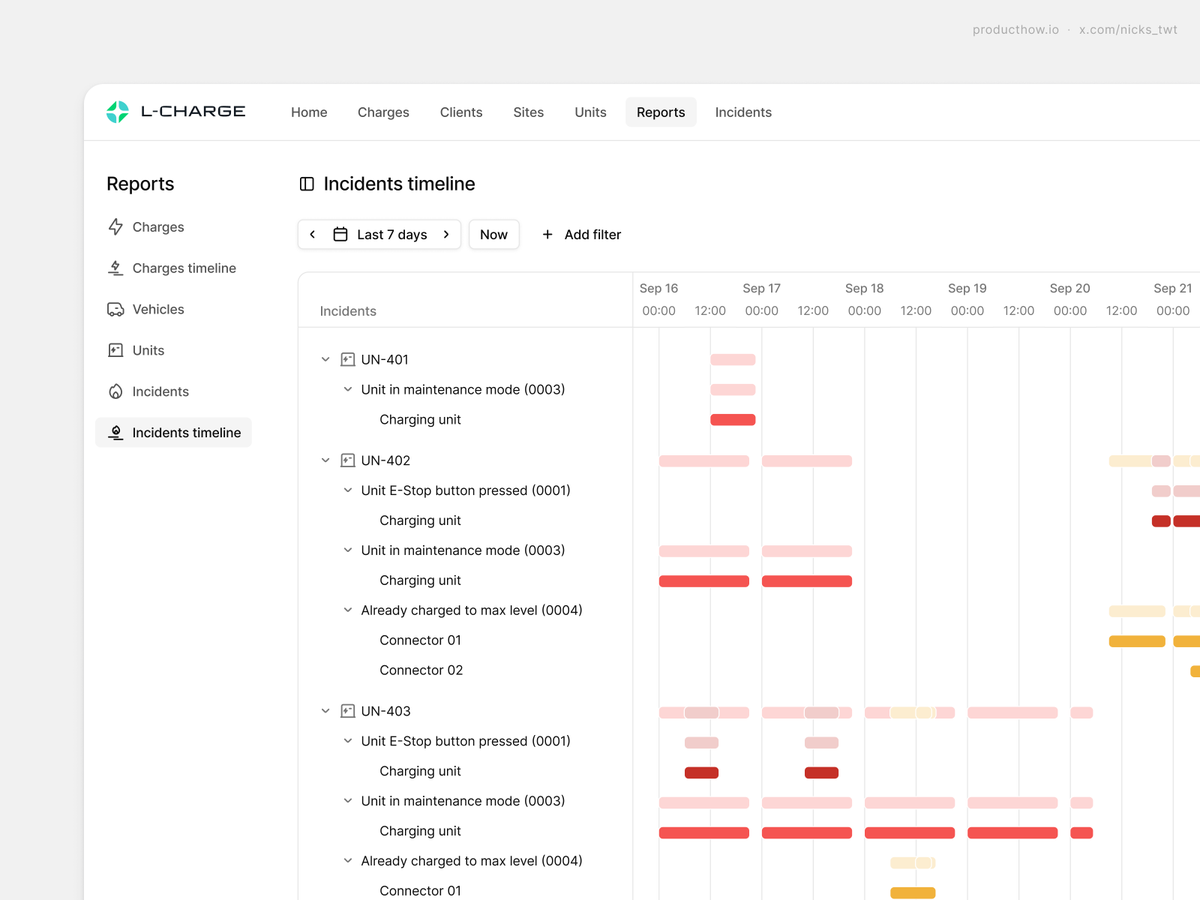Click the unit icon next to UN-403
Viewport: 1200px width, 900px height.
pos(348,711)
